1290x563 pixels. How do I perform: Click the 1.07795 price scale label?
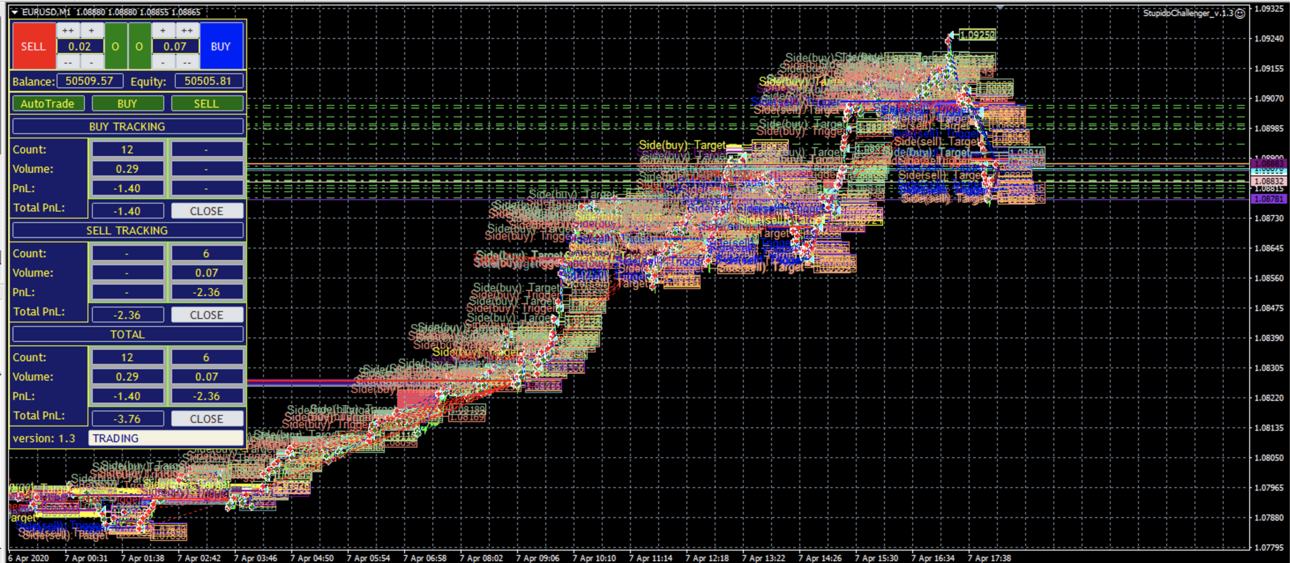tap(1270, 547)
